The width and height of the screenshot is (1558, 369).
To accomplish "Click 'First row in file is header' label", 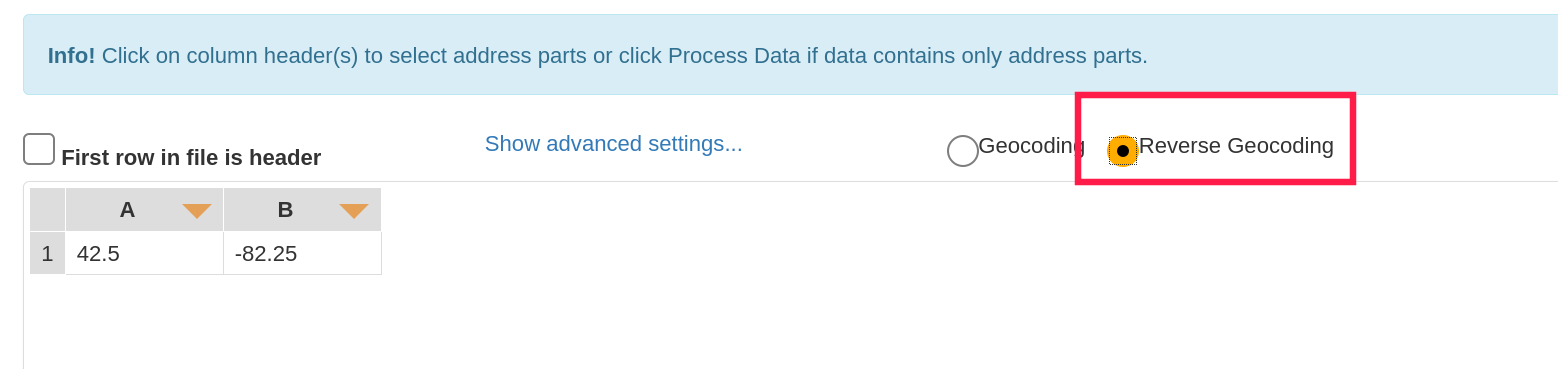I will (x=191, y=158).
